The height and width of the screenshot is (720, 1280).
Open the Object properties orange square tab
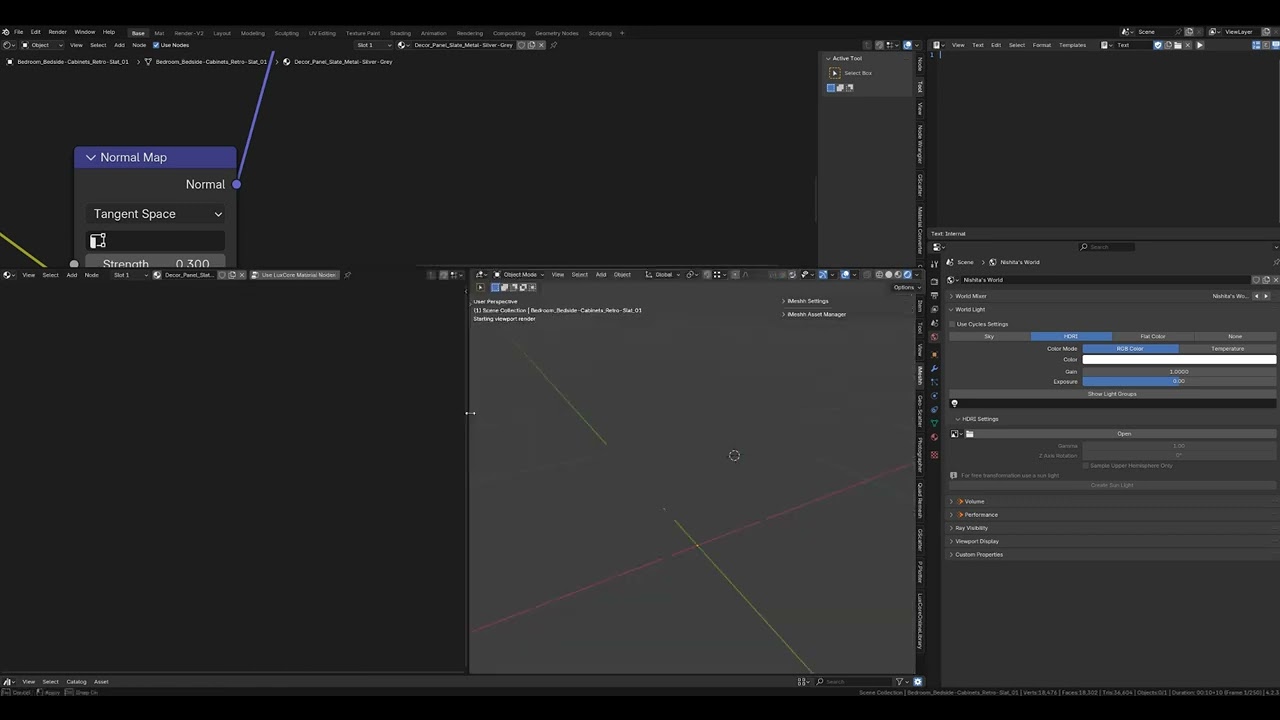[x=935, y=354]
